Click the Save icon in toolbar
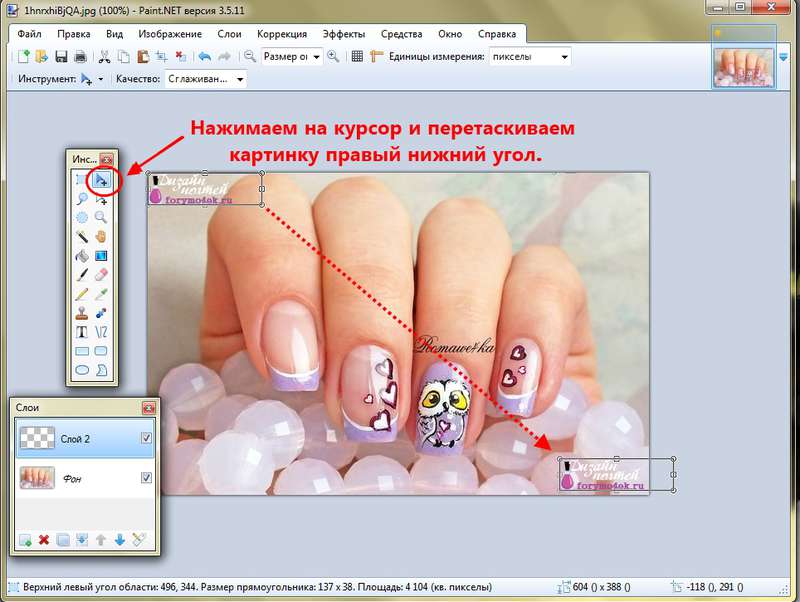The height and width of the screenshot is (602, 800). 59,57
